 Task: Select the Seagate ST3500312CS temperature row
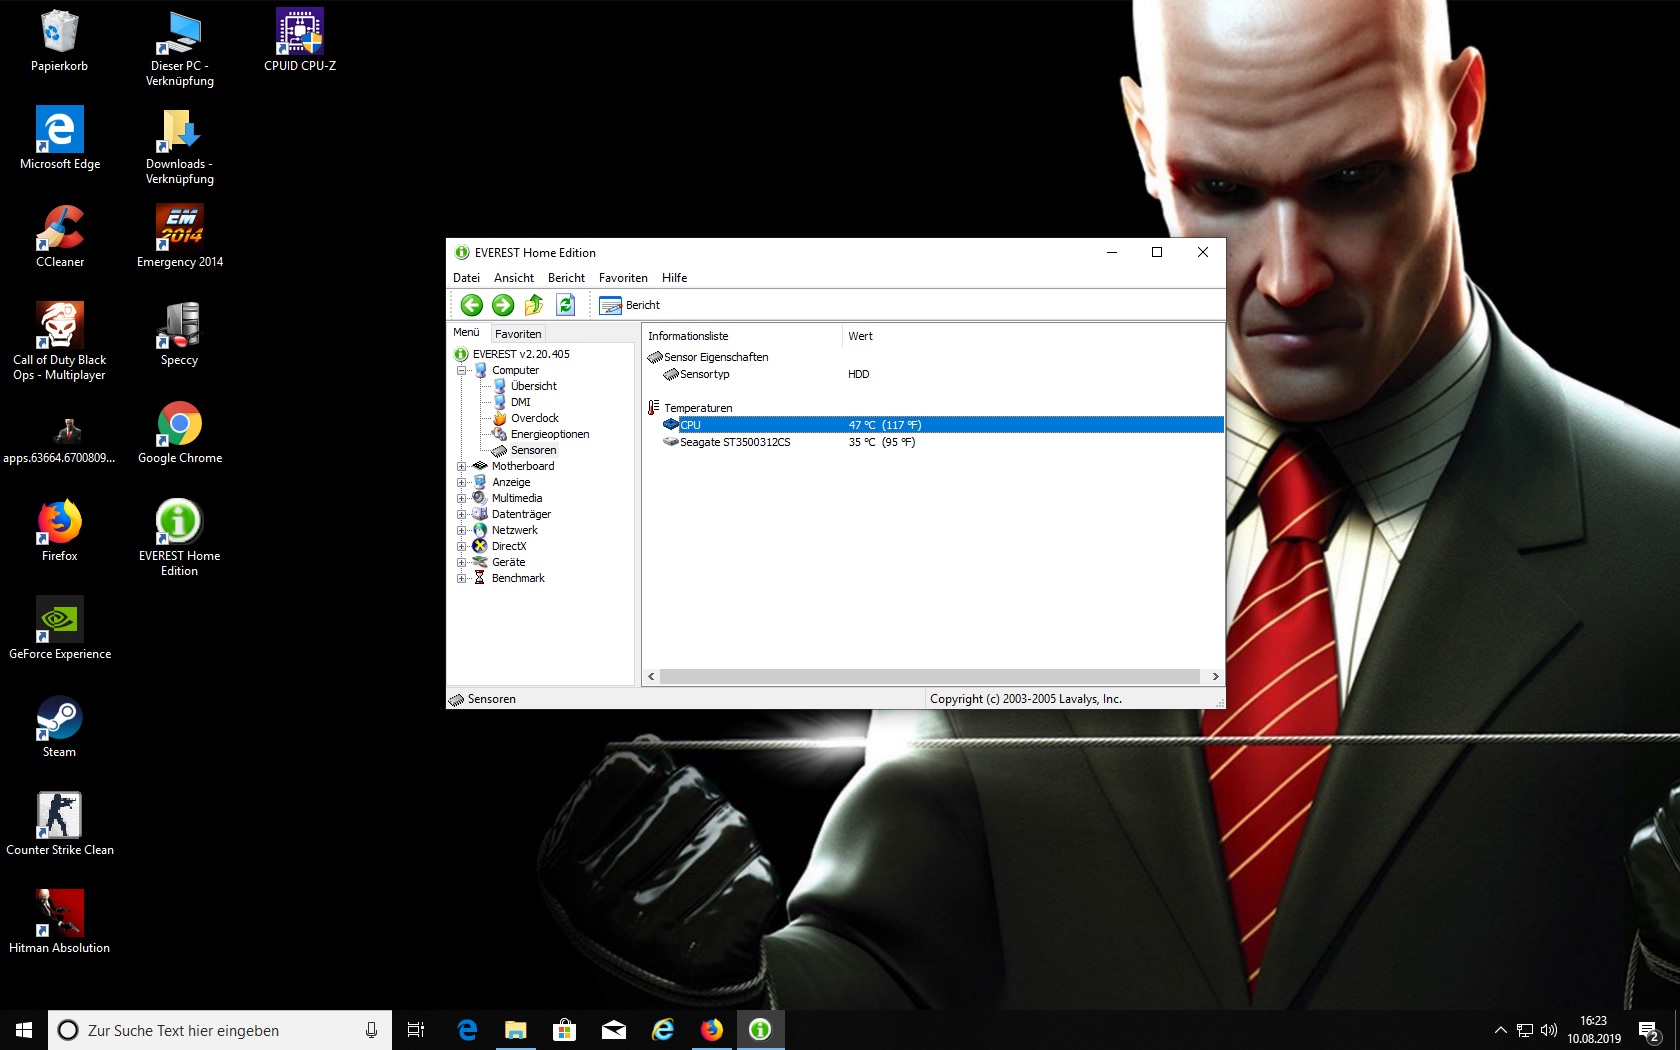pyautogui.click(x=934, y=442)
